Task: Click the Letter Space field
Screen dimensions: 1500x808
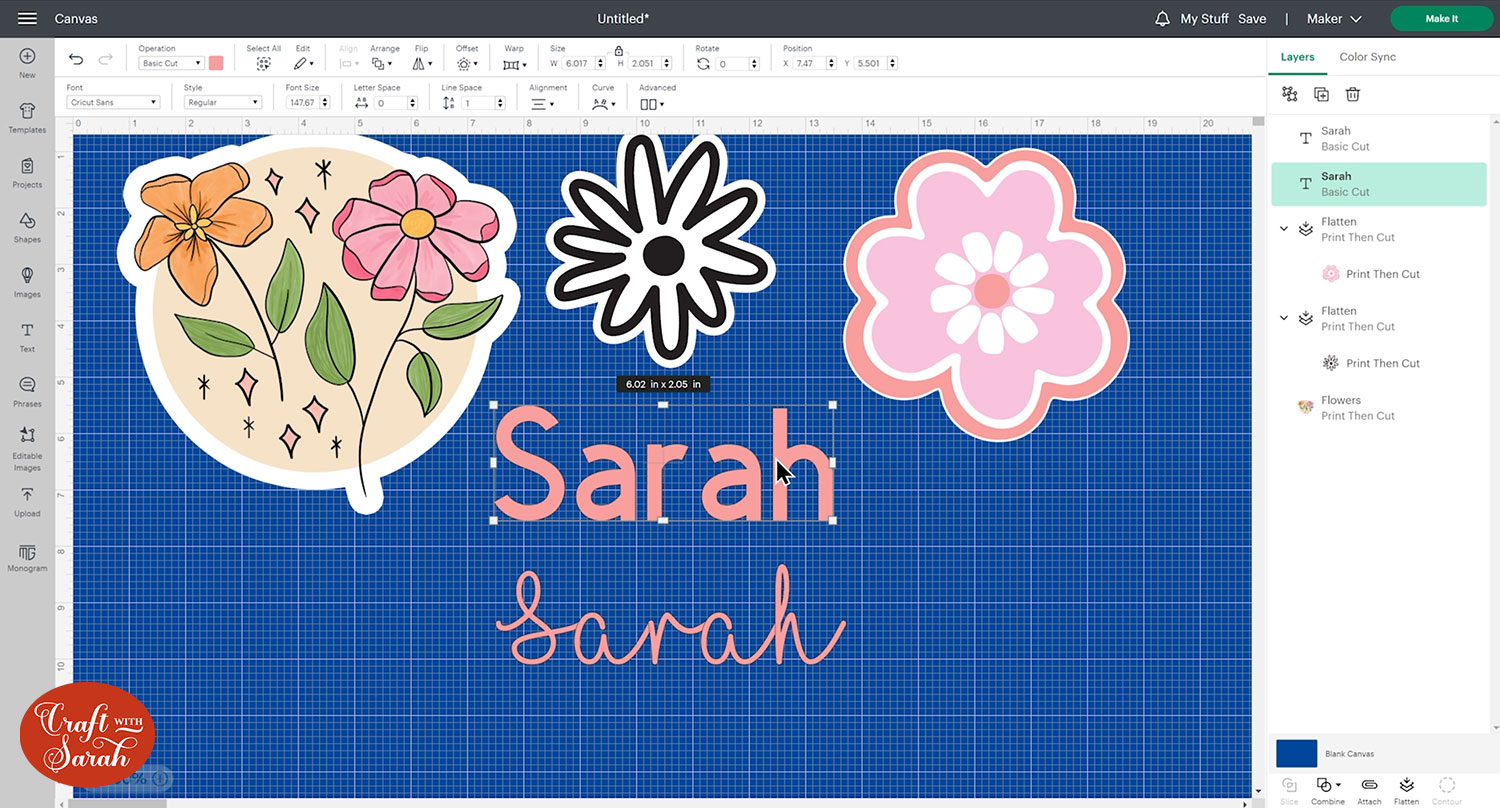Action: pyautogui.click(x=391, y=103)
